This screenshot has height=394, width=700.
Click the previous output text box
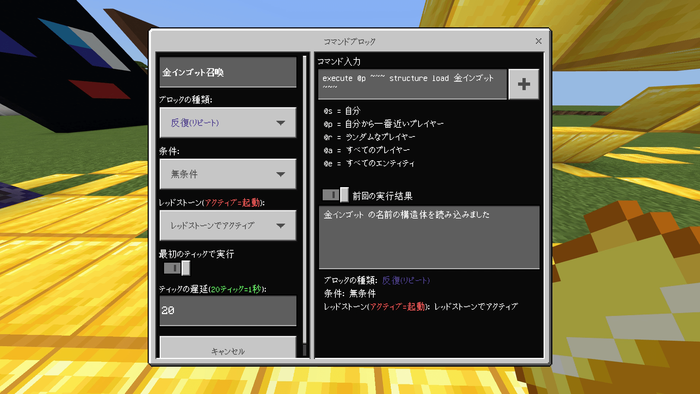[x=429, y=237]
